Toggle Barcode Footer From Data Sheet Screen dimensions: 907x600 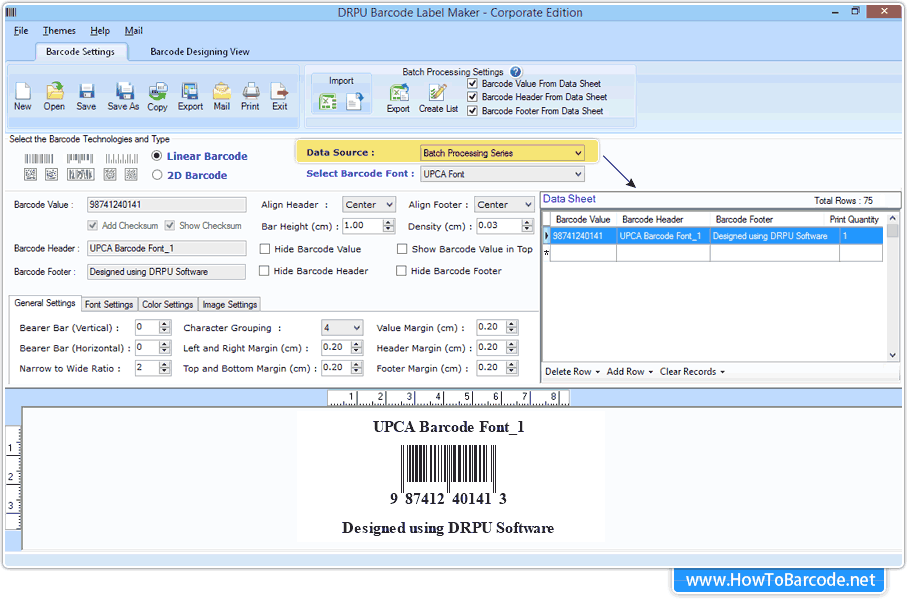click(x=473, y=111)
